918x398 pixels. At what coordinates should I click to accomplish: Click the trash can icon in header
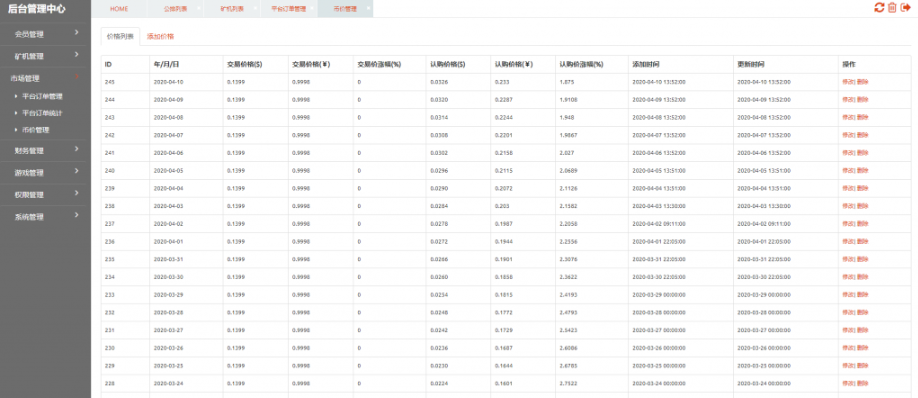(x=892, y=8)
